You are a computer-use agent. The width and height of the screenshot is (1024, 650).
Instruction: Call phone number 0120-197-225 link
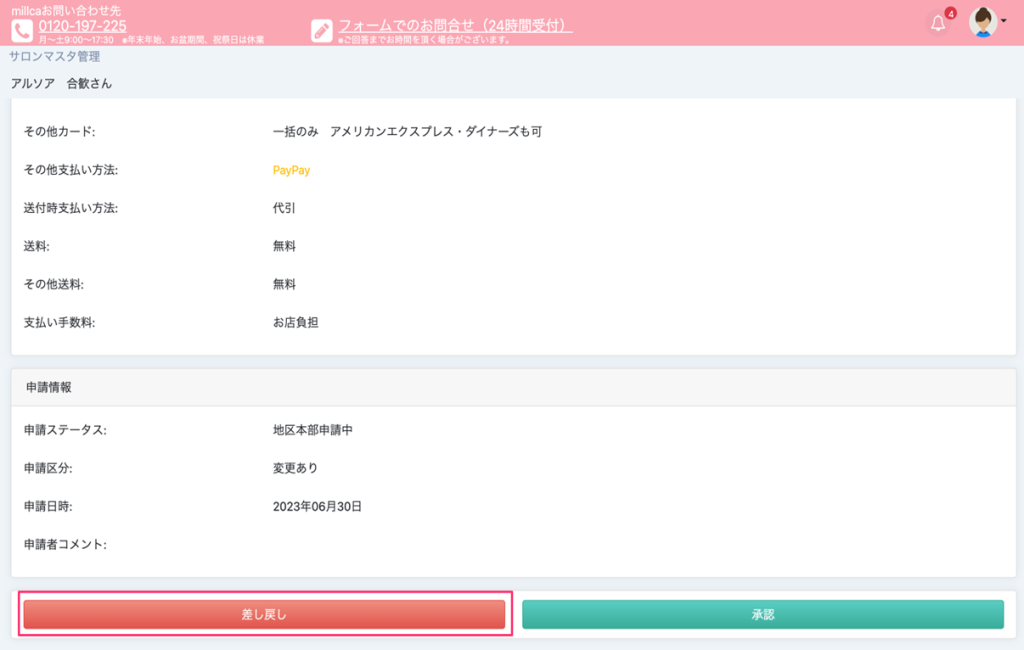[82, 25]
